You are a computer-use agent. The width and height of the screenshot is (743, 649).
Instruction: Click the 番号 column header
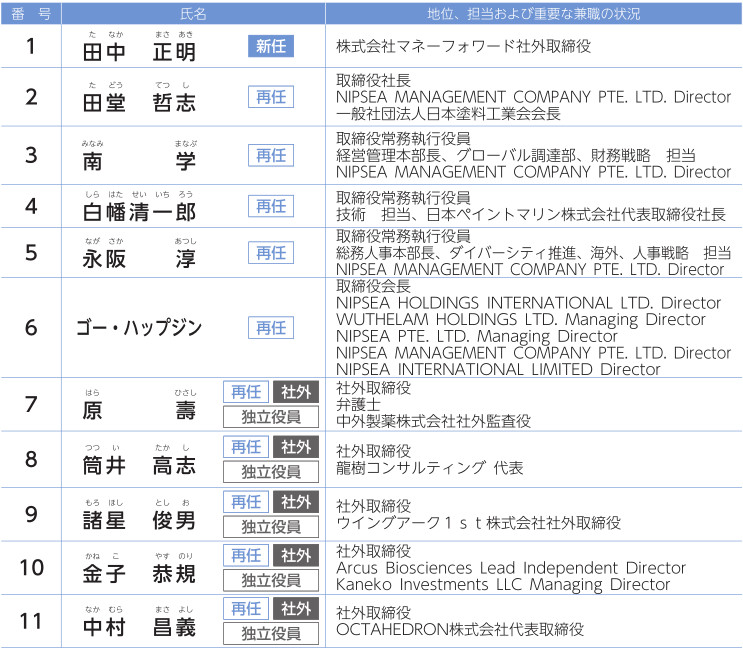point(31,13)
